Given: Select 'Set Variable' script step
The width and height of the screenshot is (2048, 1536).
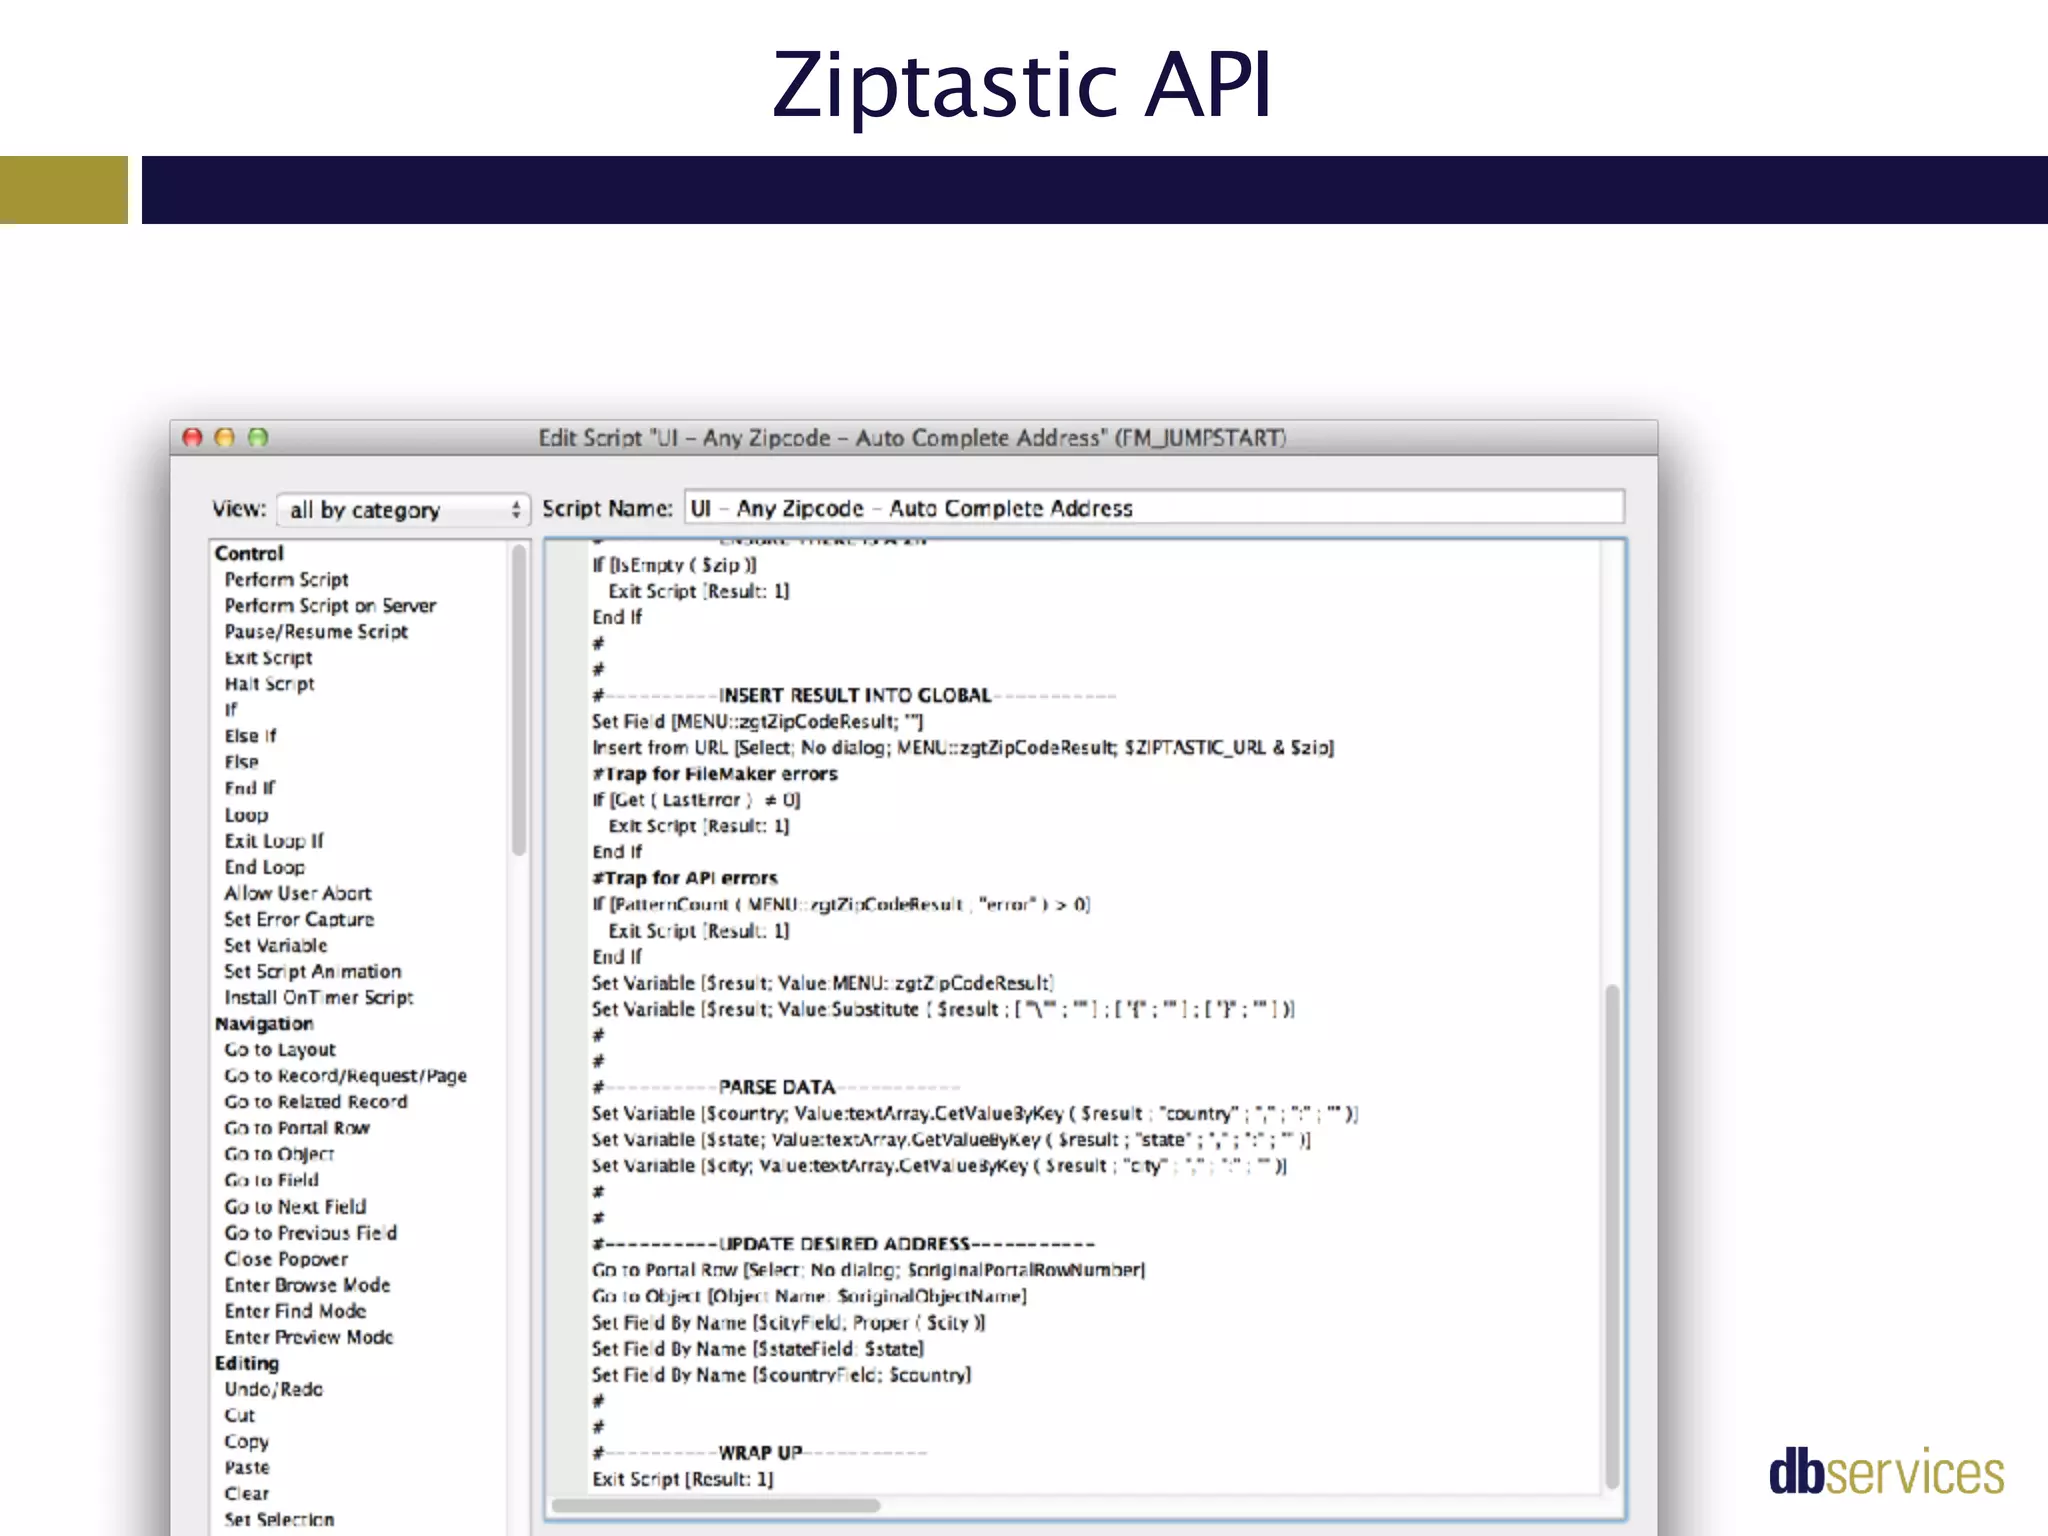Looking at the screenshot, I should coord(275,945).
